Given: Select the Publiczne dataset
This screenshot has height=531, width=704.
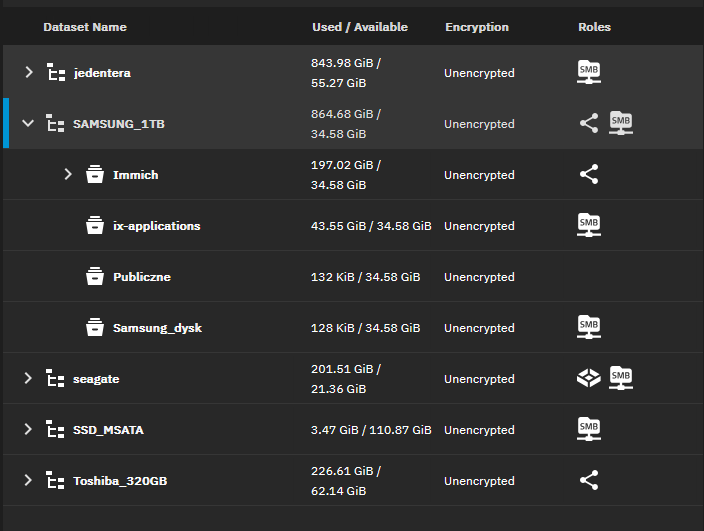Looking at the screenshot, I should 141,277.
